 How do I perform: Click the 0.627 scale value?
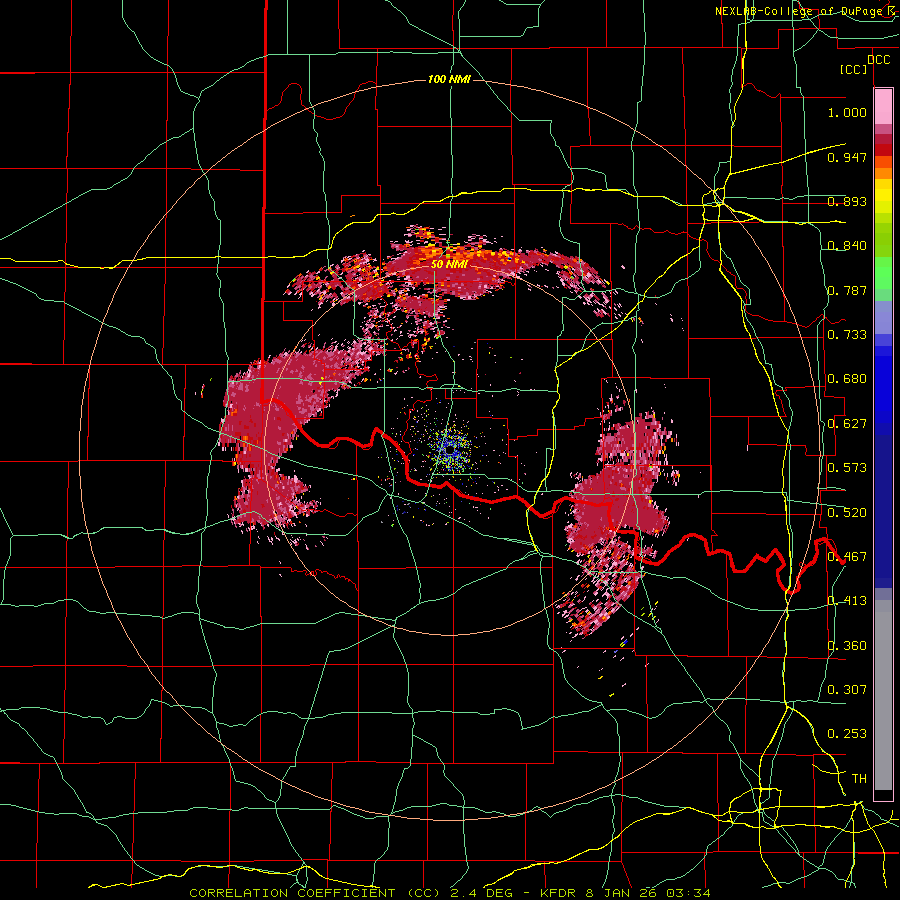(x=847, y=424)
